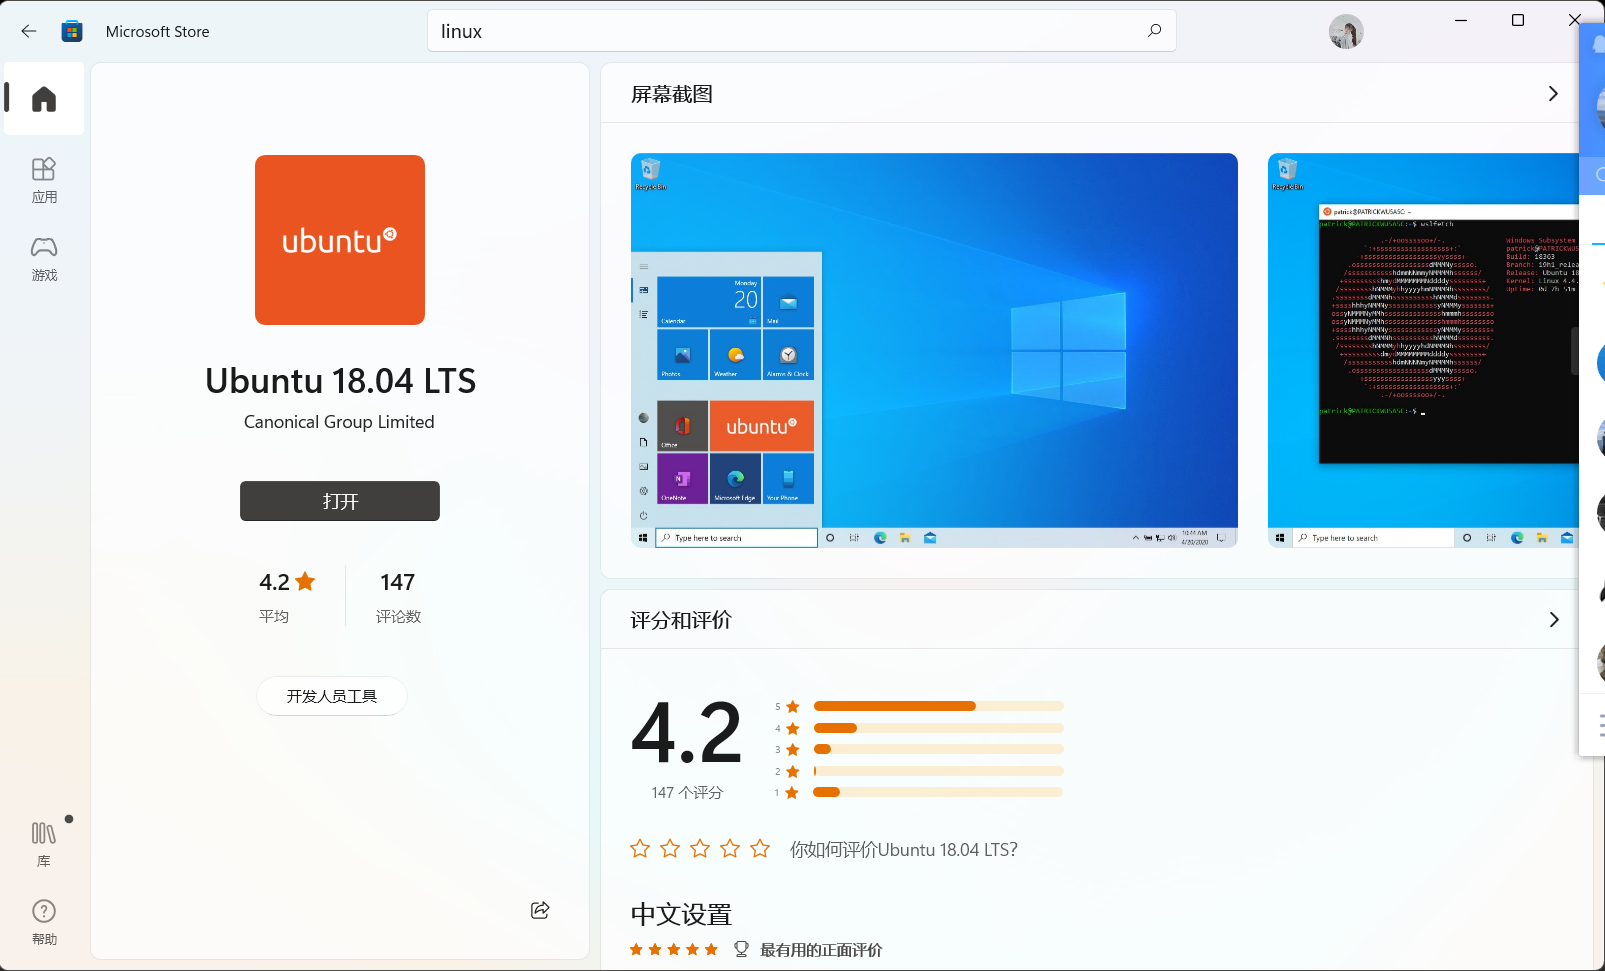
Task: Open the 应用 (Apps) section
Action: [44, 180]
